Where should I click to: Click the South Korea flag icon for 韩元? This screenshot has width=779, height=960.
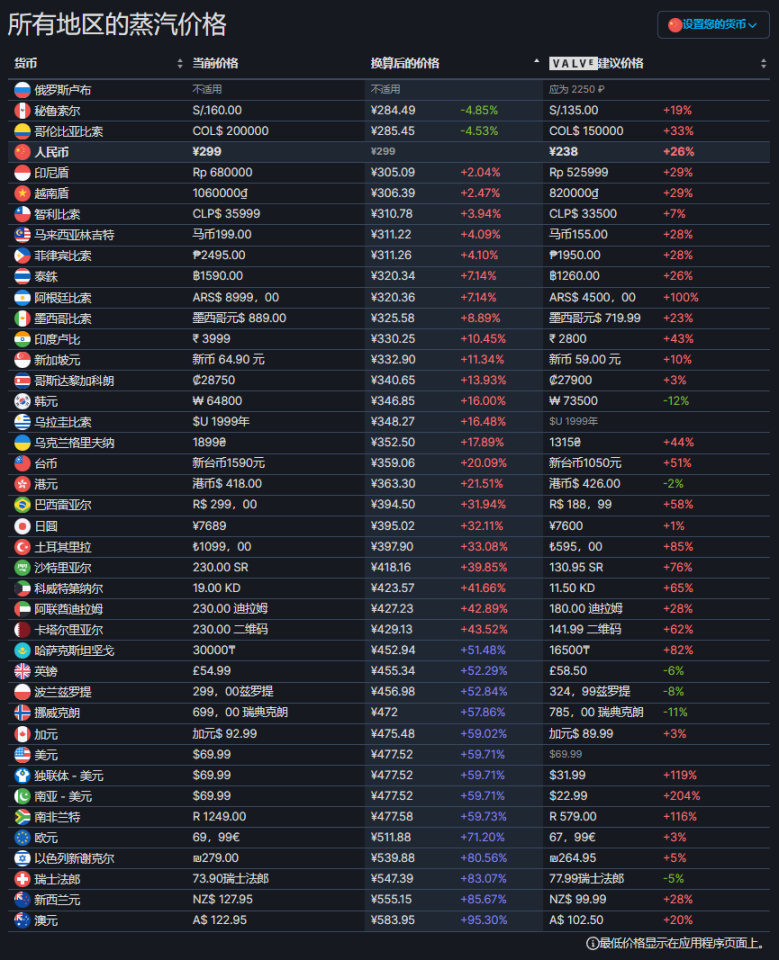(x=22, y=401)
